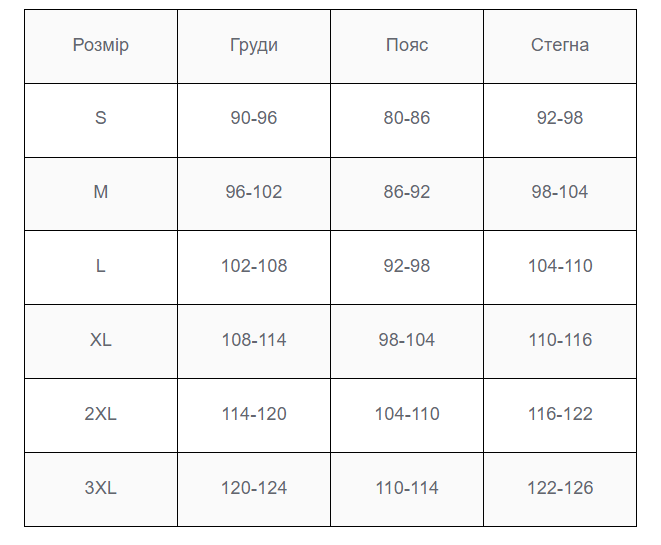Click the 116-122 hips cell

(x=560, y=415)
